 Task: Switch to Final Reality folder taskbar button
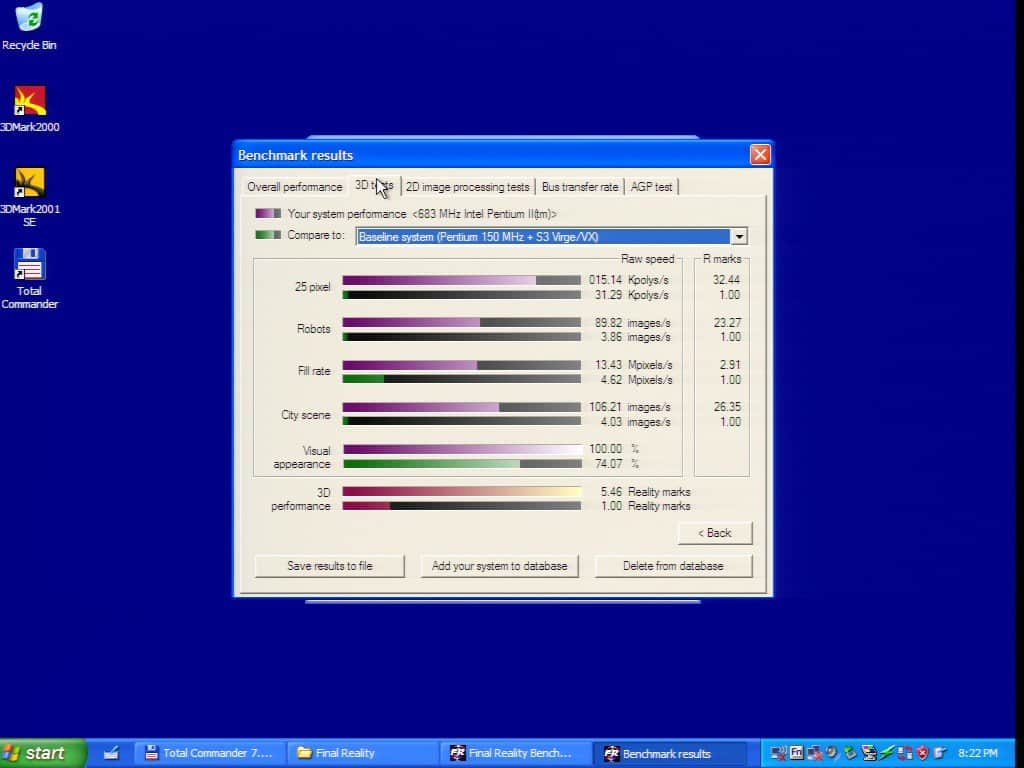click(362, 753)
